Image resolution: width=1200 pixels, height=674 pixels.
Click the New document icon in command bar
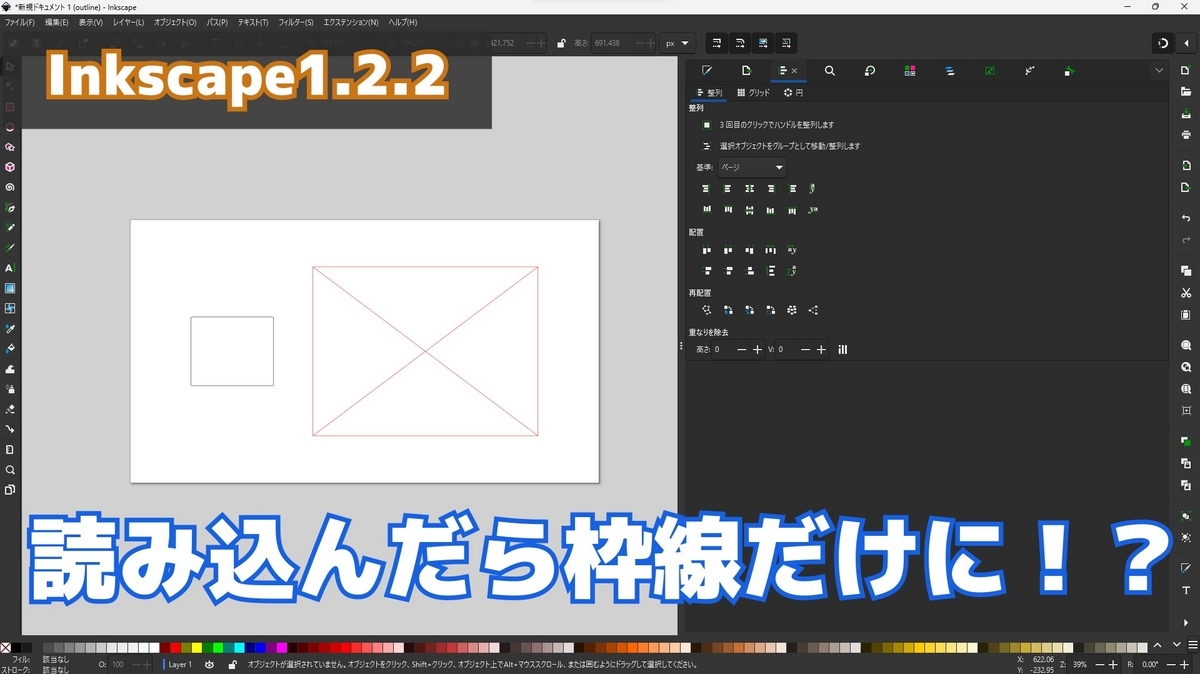point(1186,70)
